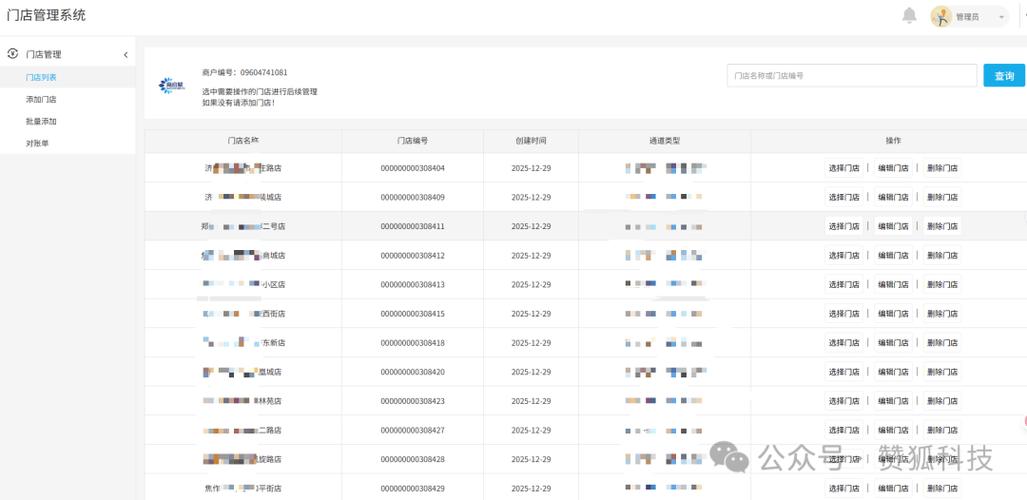
Task: Click the 门店编号 column header
Action: point(412,141)
